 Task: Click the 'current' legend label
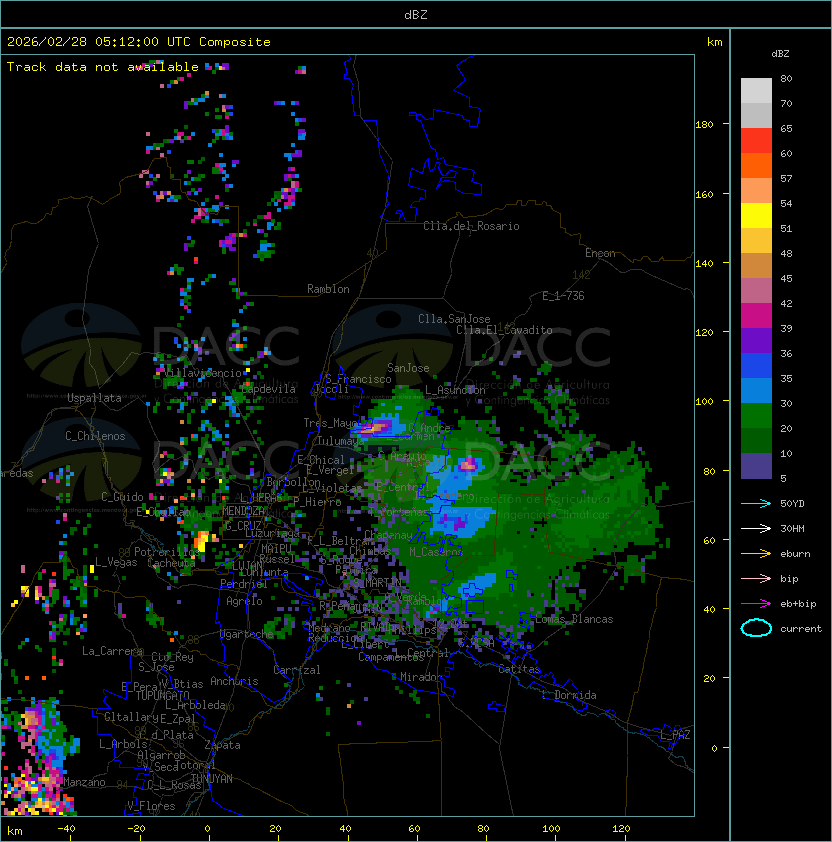(801, 629)
